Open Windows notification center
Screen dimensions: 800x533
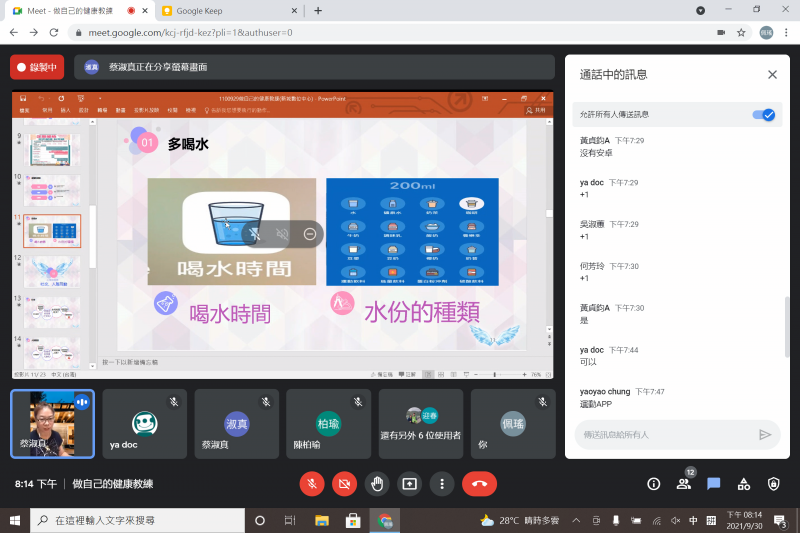(x=781, y=521)
